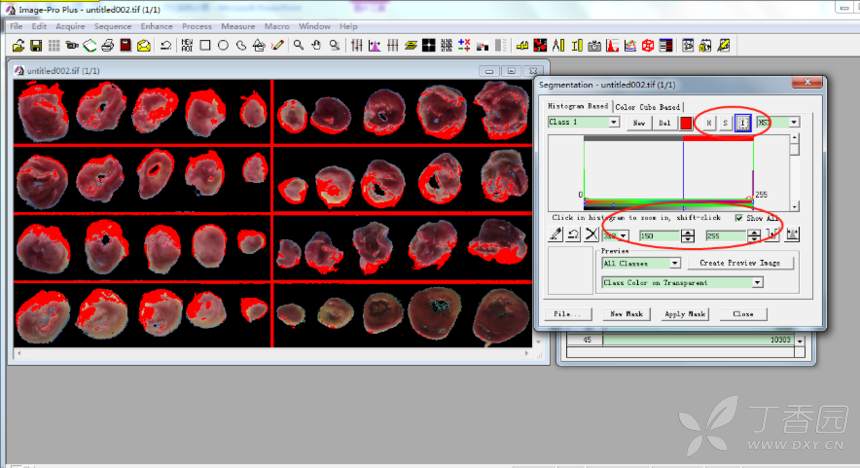
Task: Toggle the I channel button
Action: [743, 123]
